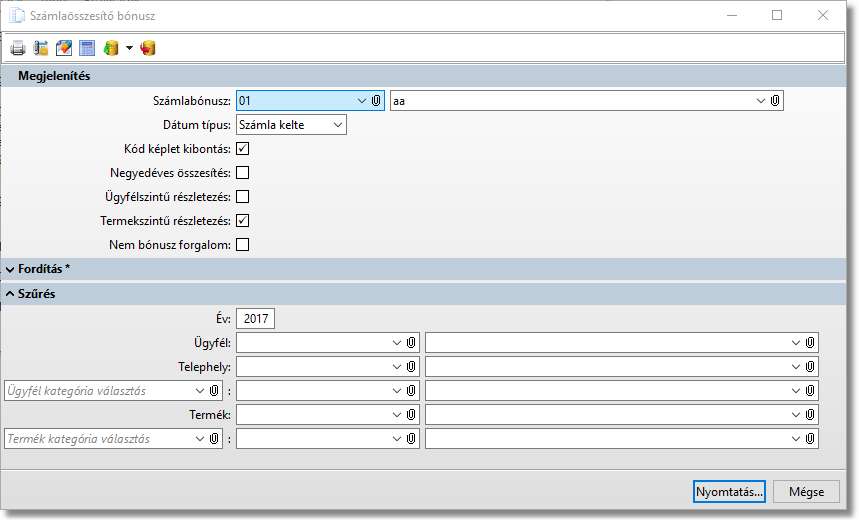Screen dimensions: 859x522
Task: Expand the Fordítás * section
Action: (10, 269)
